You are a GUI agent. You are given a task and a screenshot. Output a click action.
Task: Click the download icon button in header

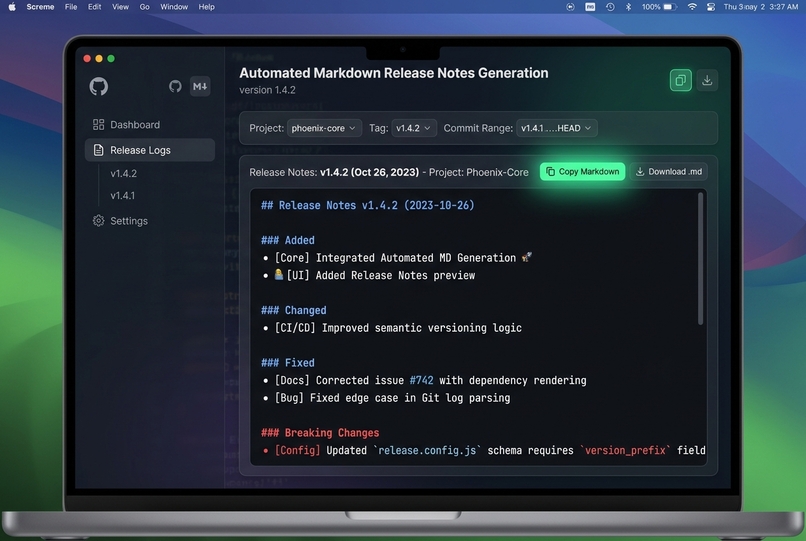point(707,80)
